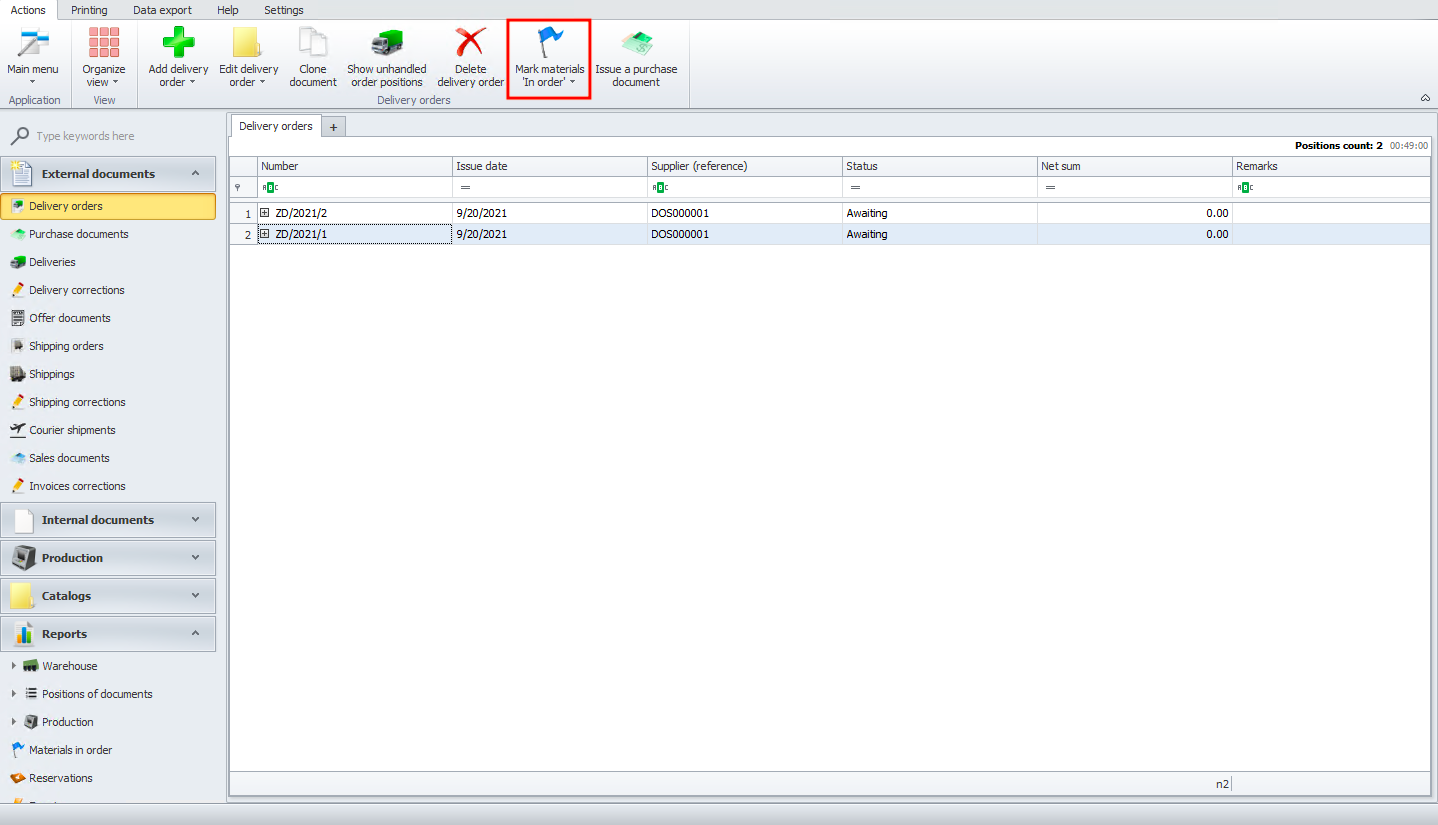The width and height of the screenshot is (1438, 825).
Task: Click Issue date filter cell
Action: point(550,187)
